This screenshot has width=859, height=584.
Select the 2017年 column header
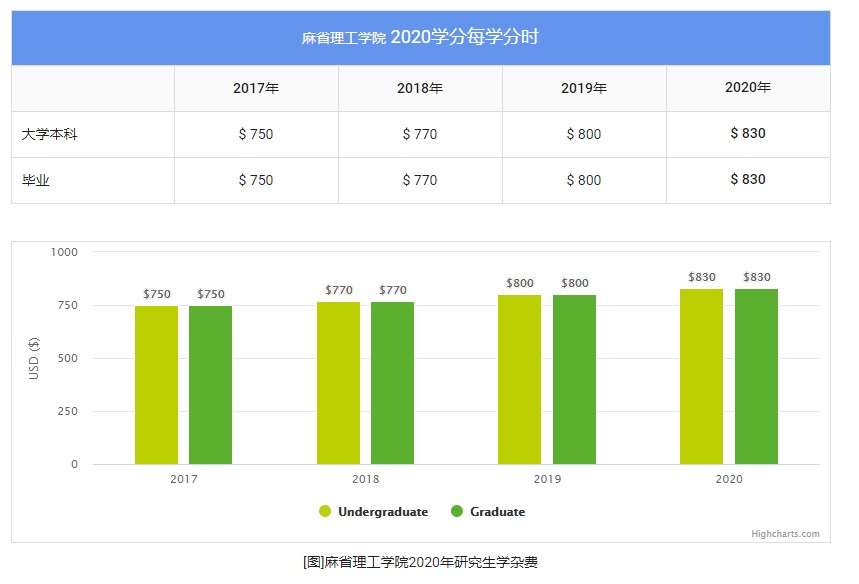[x=256, y=88]
